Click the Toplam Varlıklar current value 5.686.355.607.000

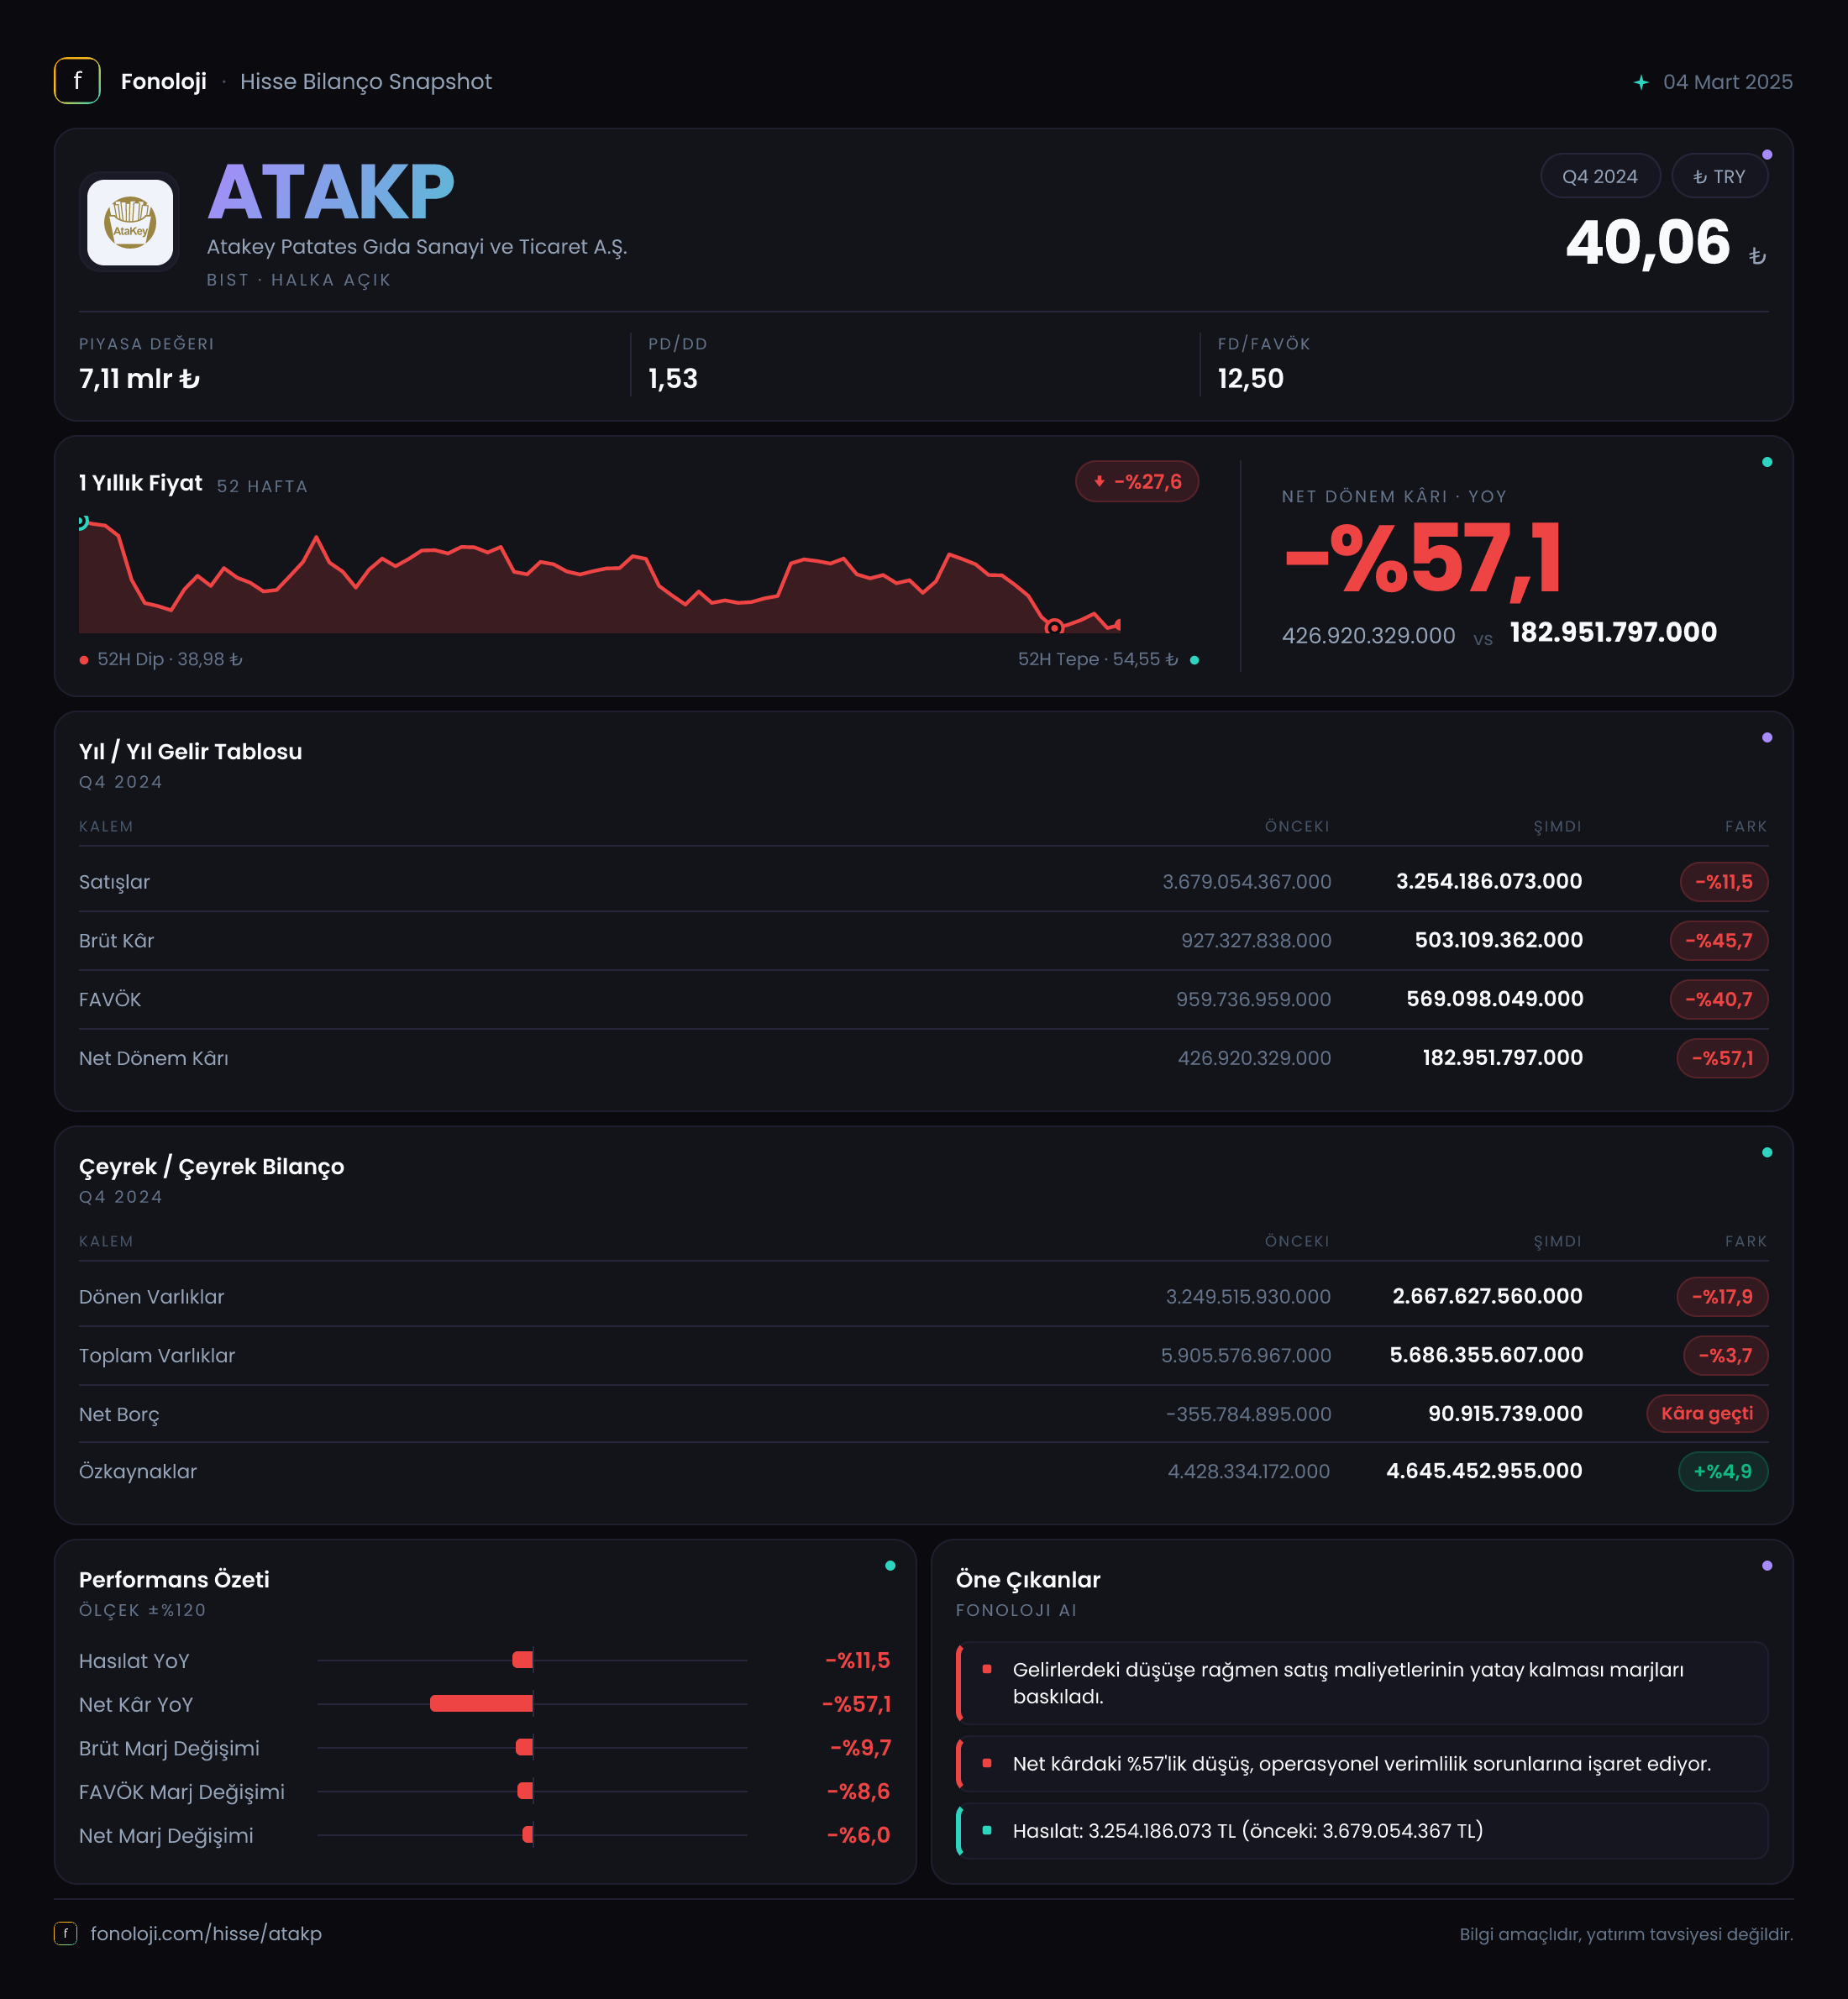1486,1355
